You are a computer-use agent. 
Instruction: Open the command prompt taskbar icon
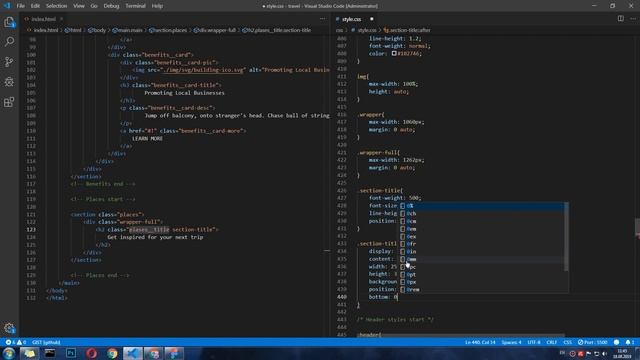tap(50, 353)
